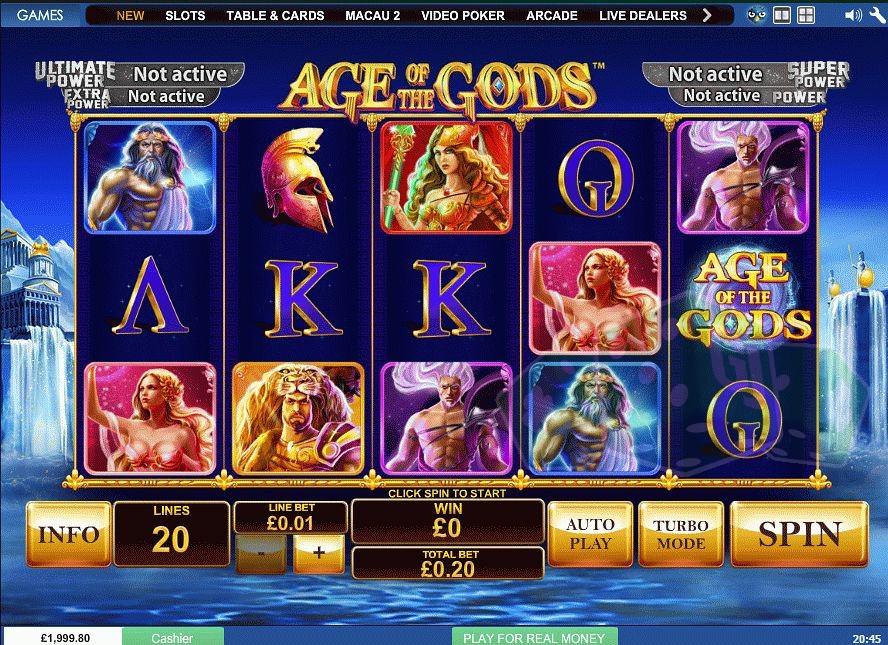Image resolution: width=888 pixels, height=645 pixels.
Task: Open settings with the wrench icon
Action: pyautogui.click(x=877, y=15)
